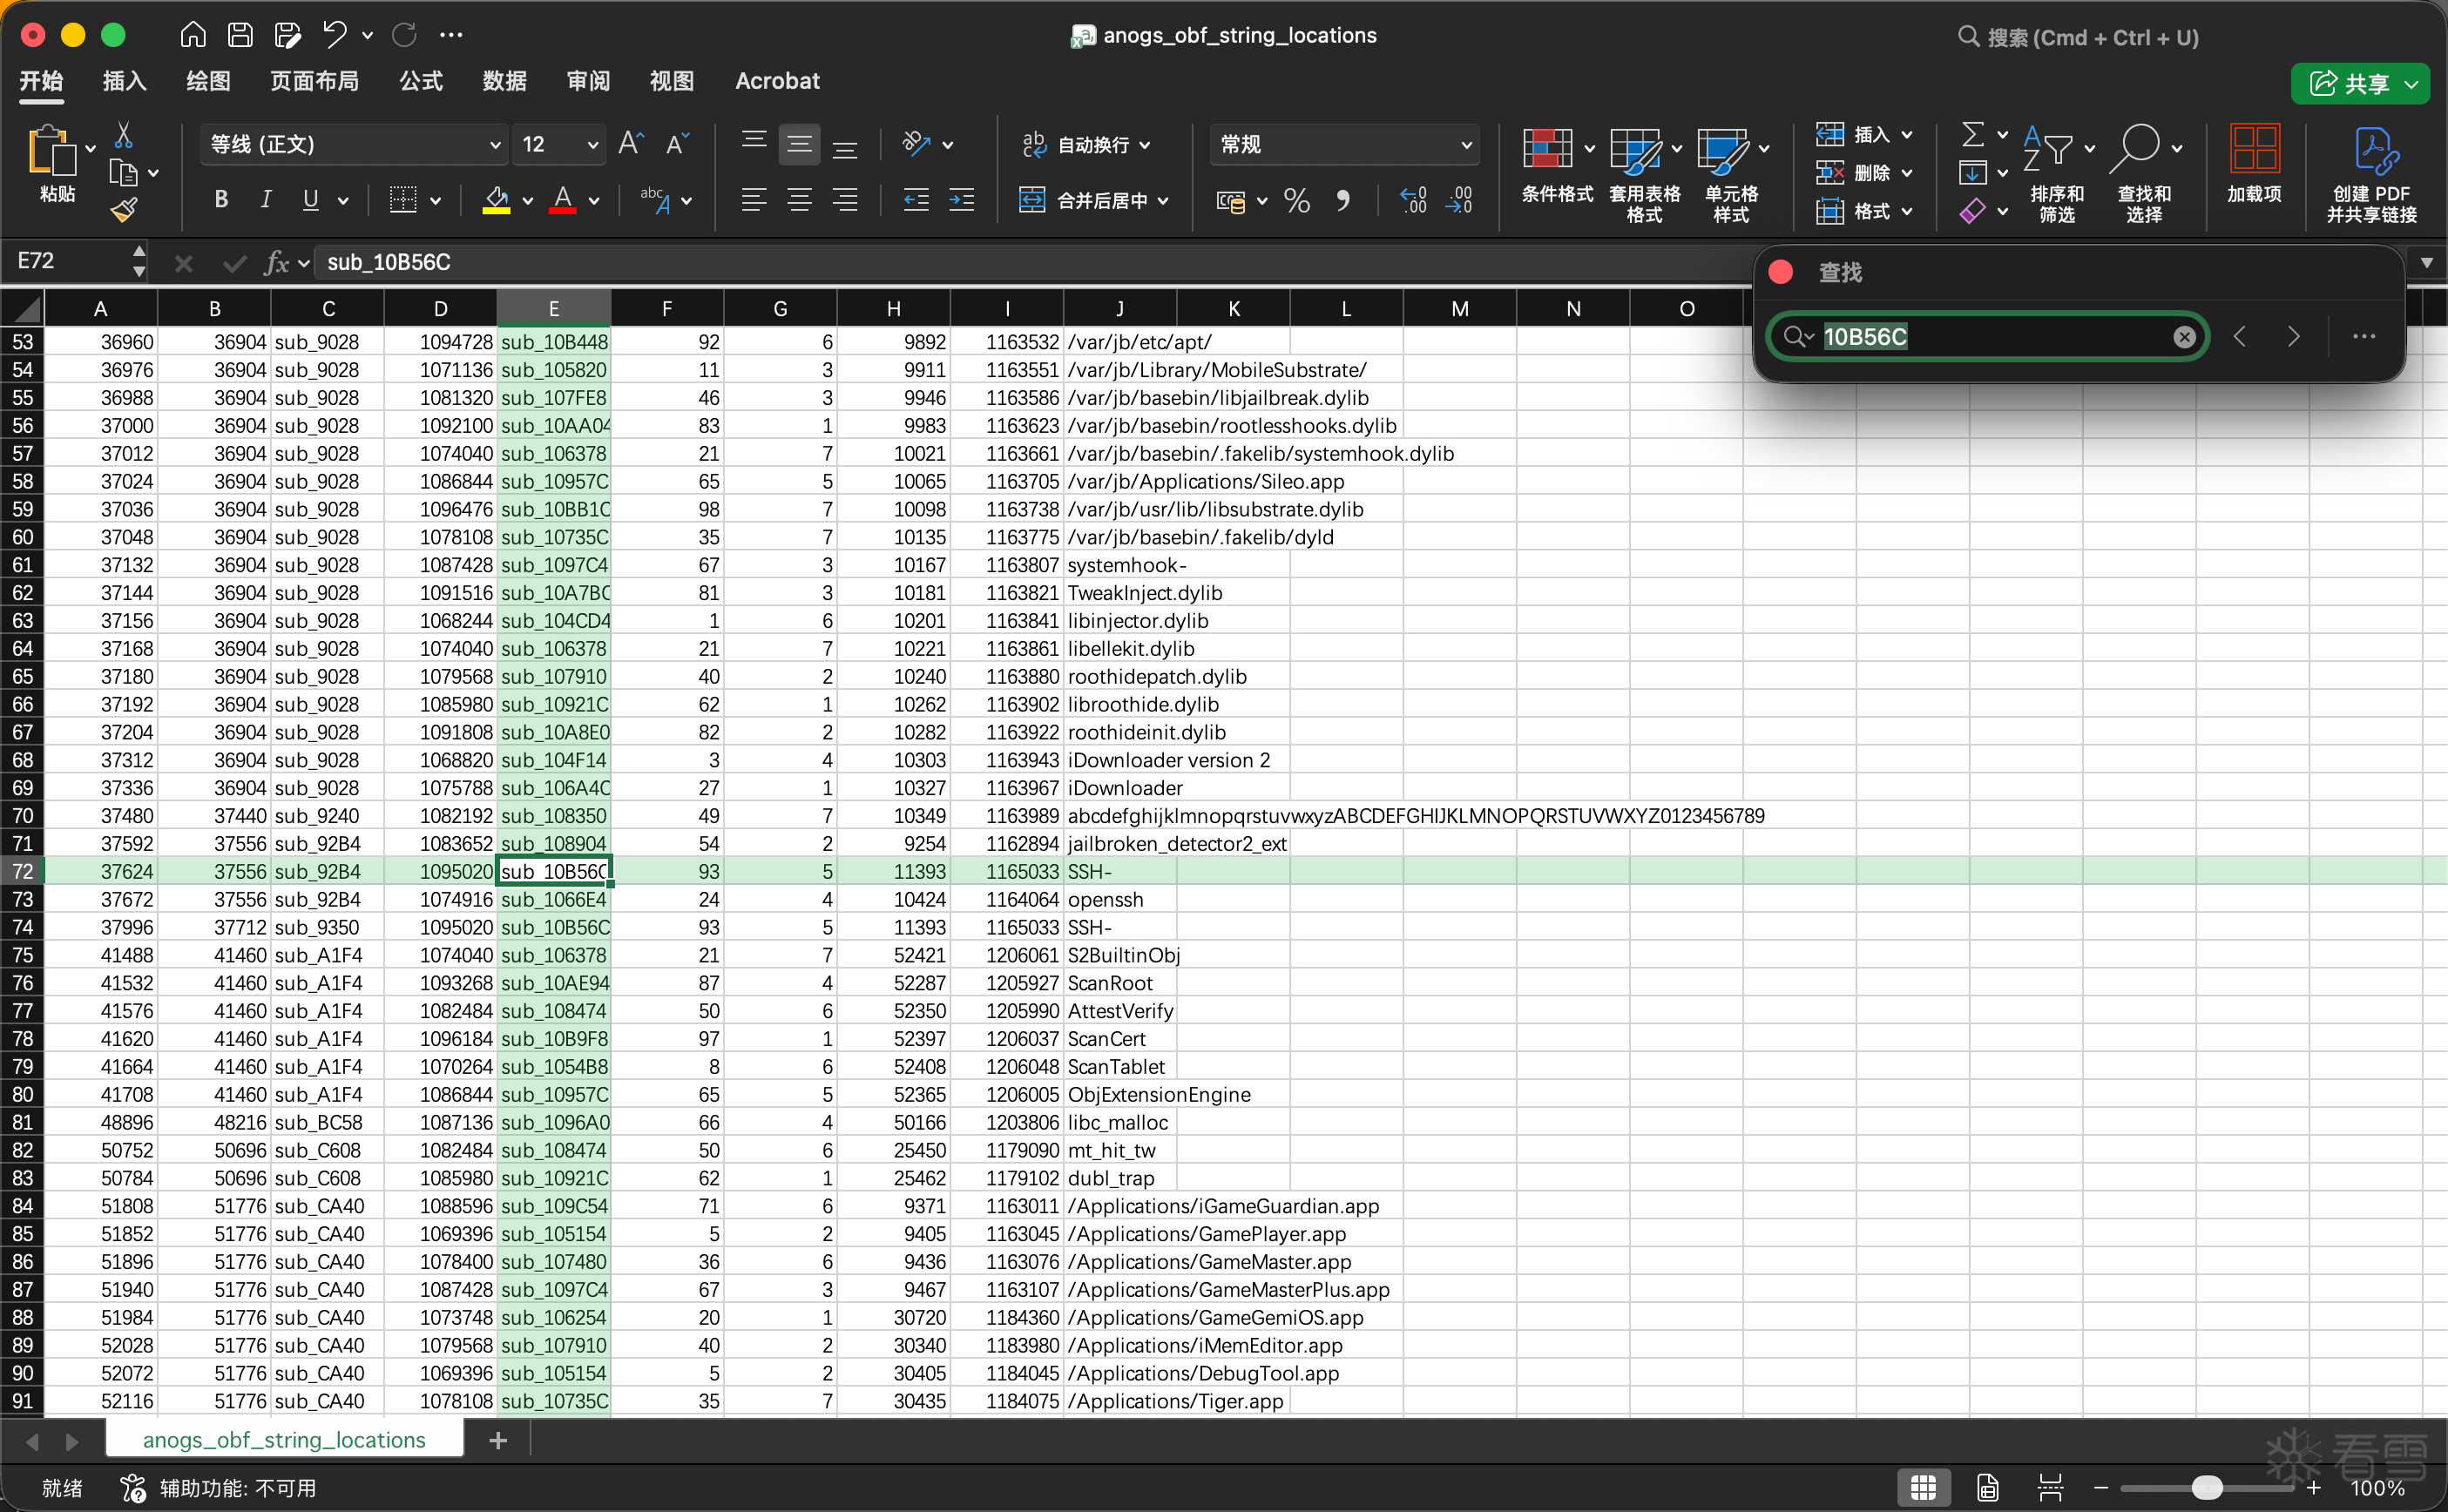
Task: Expand the formula bar with arrow
Action: 2427,262
